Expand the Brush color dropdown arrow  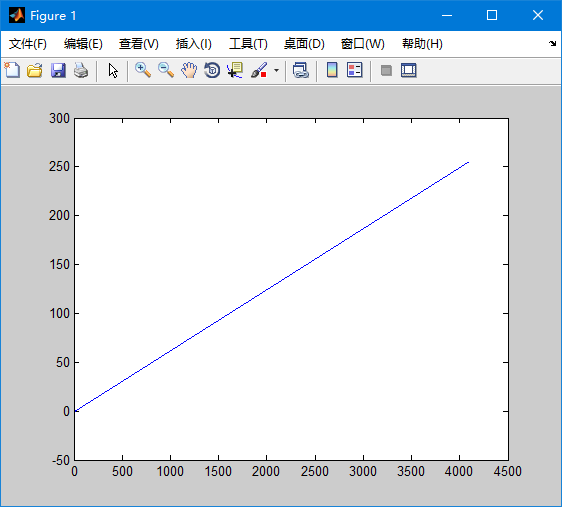276,70
